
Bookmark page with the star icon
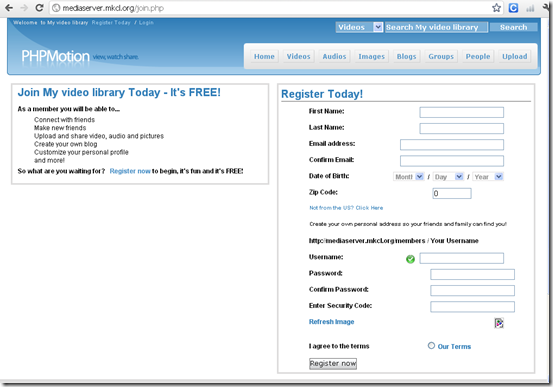click(496, 8)
